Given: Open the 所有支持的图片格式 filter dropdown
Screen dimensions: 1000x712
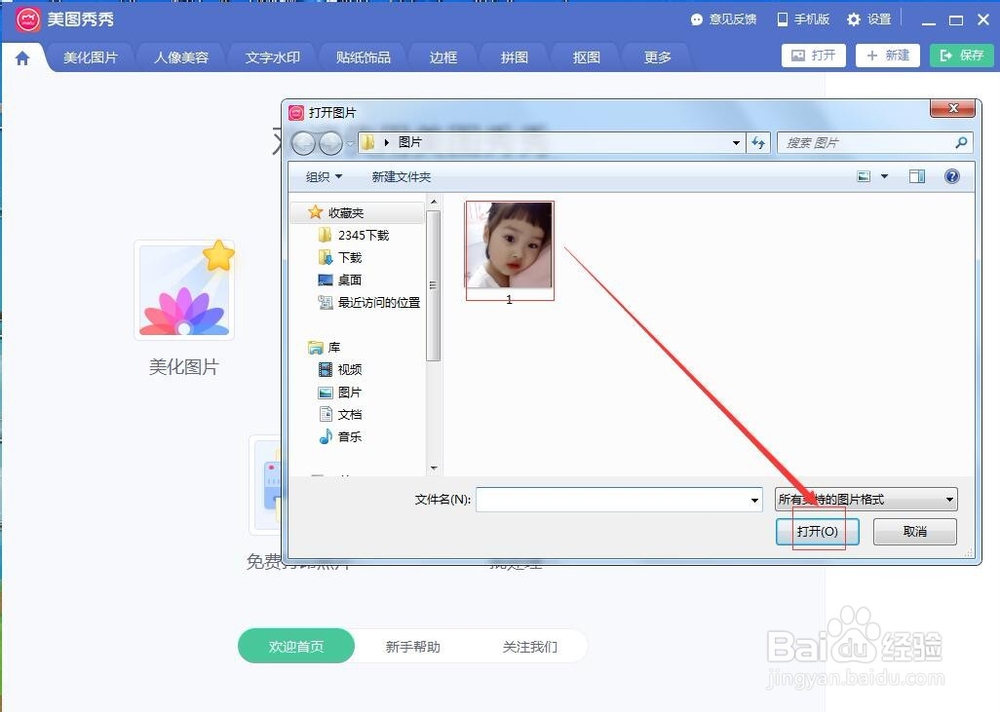Looking at the screenshot, I should pyautogui.click(x=866, y=500).
